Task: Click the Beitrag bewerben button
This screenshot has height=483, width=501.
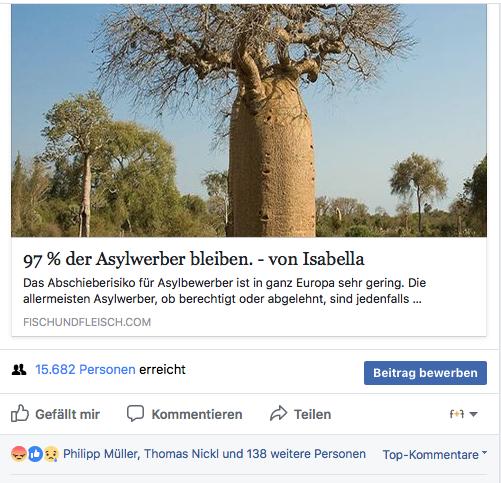Action: tap(425, 373)
